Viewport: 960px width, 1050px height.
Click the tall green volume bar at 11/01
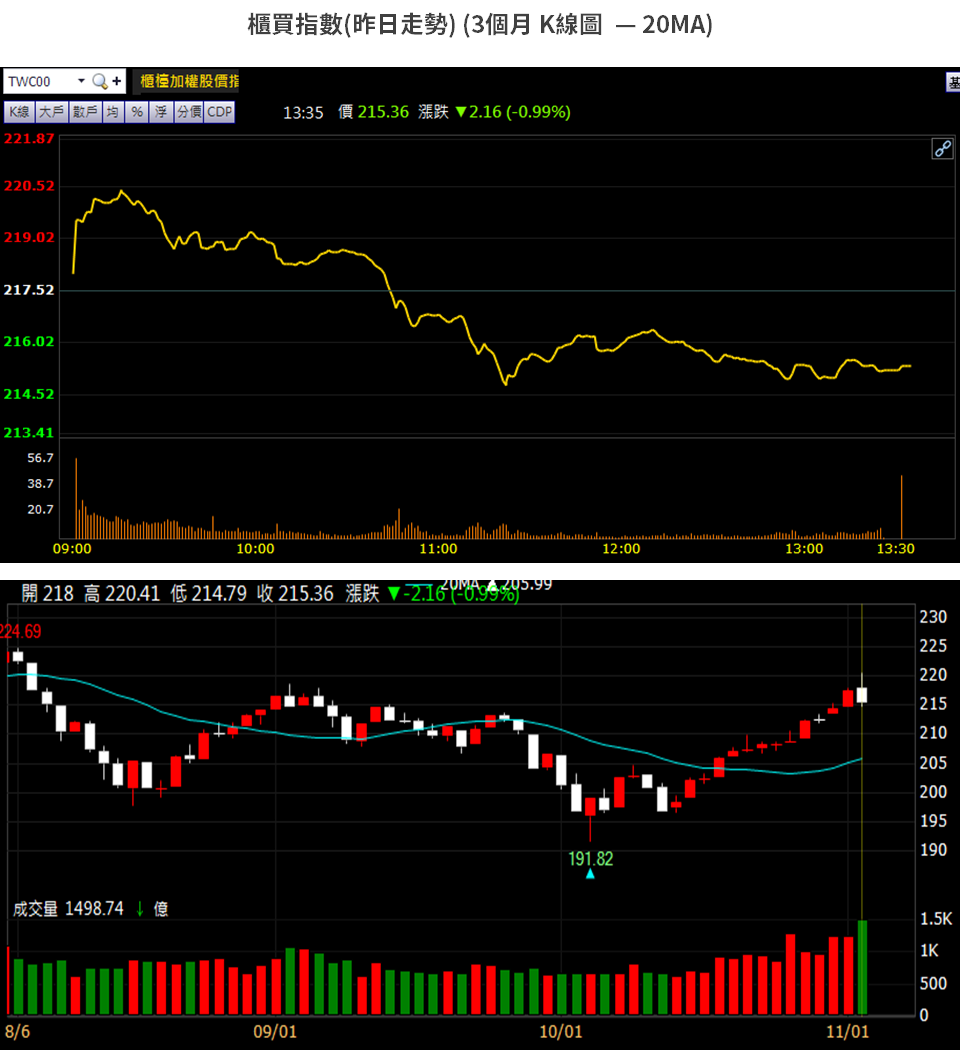(x=862, y=967)
